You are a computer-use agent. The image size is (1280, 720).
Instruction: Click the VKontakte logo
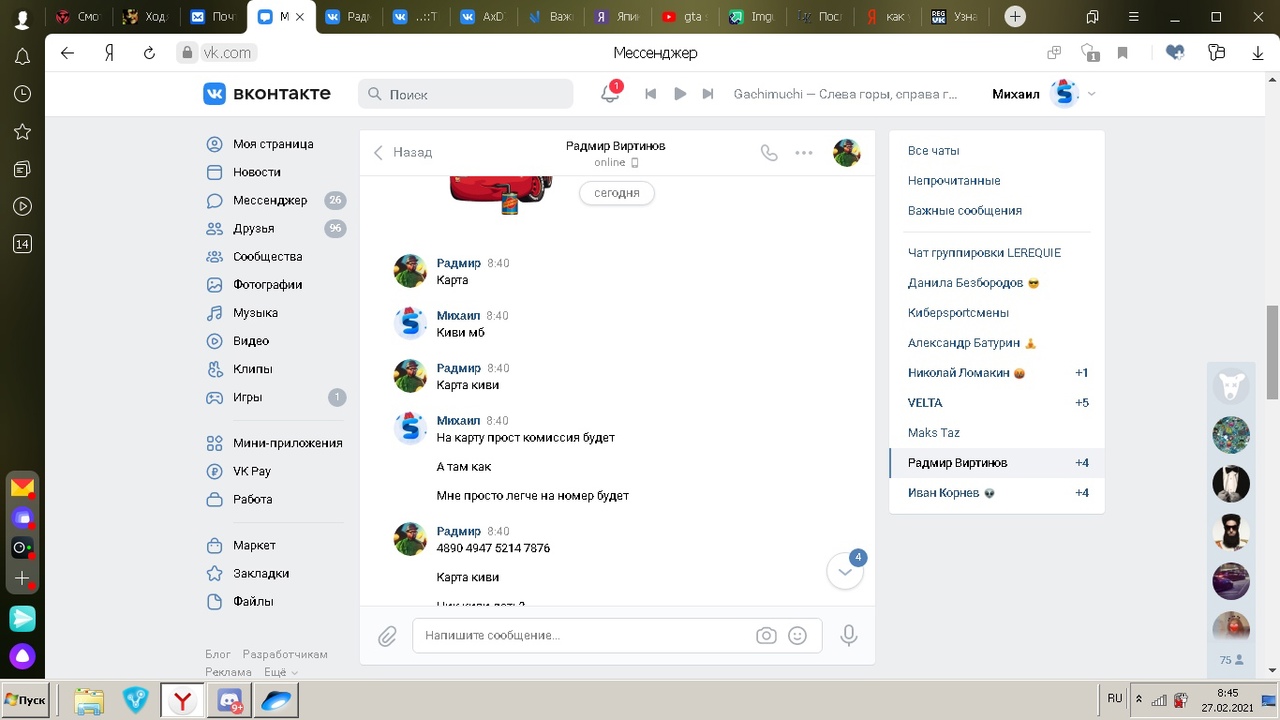pos(267,94)
